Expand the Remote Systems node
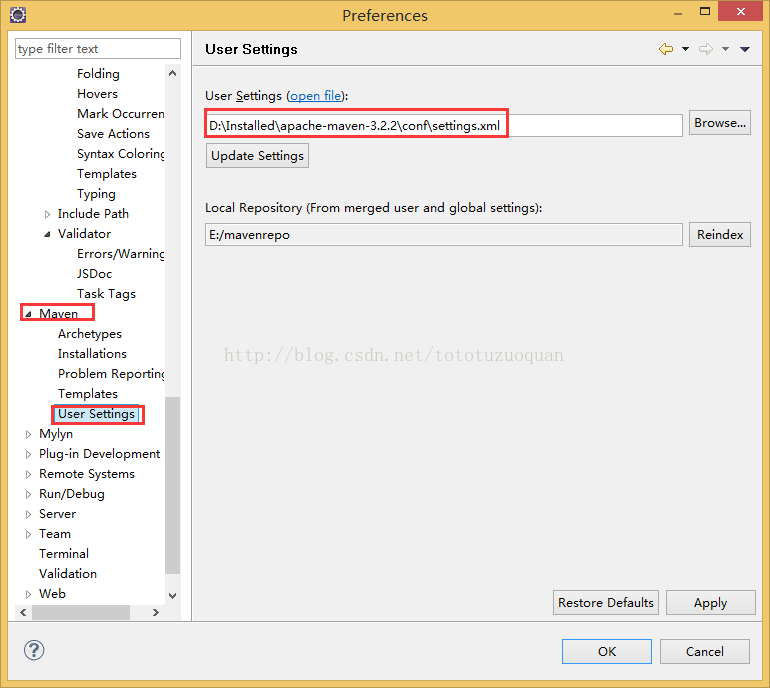The image size is (770, 688). 28,474
